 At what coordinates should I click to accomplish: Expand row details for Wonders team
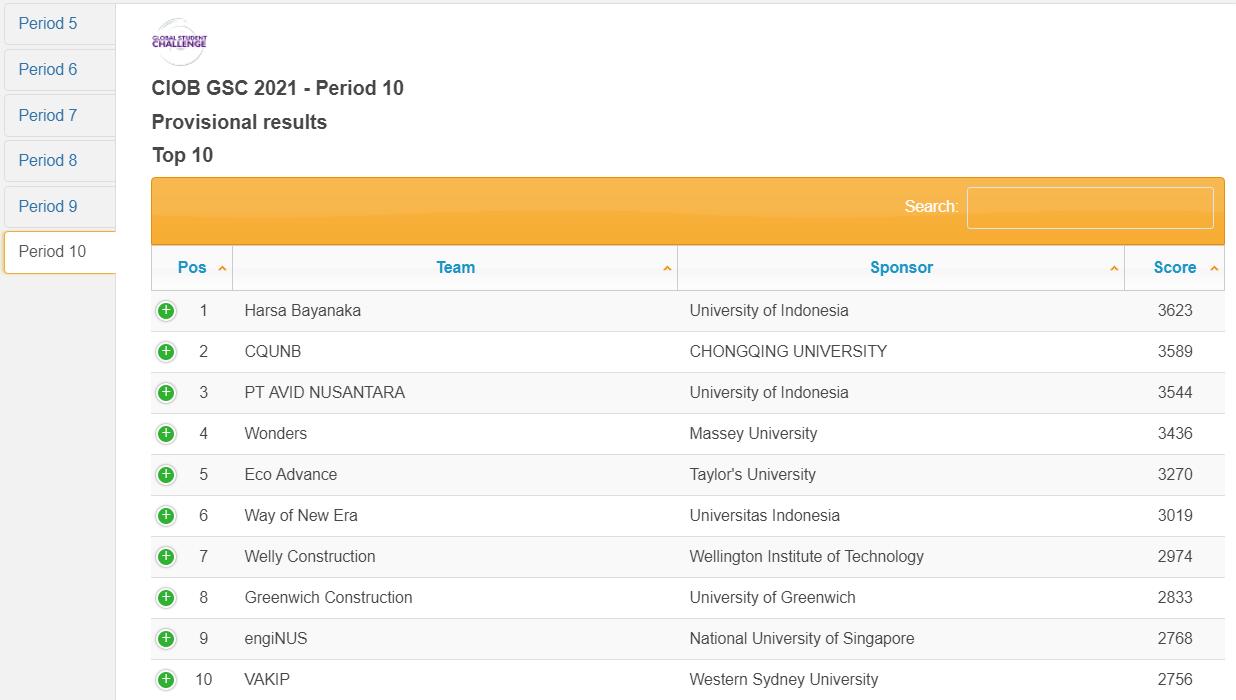point(166,434)
